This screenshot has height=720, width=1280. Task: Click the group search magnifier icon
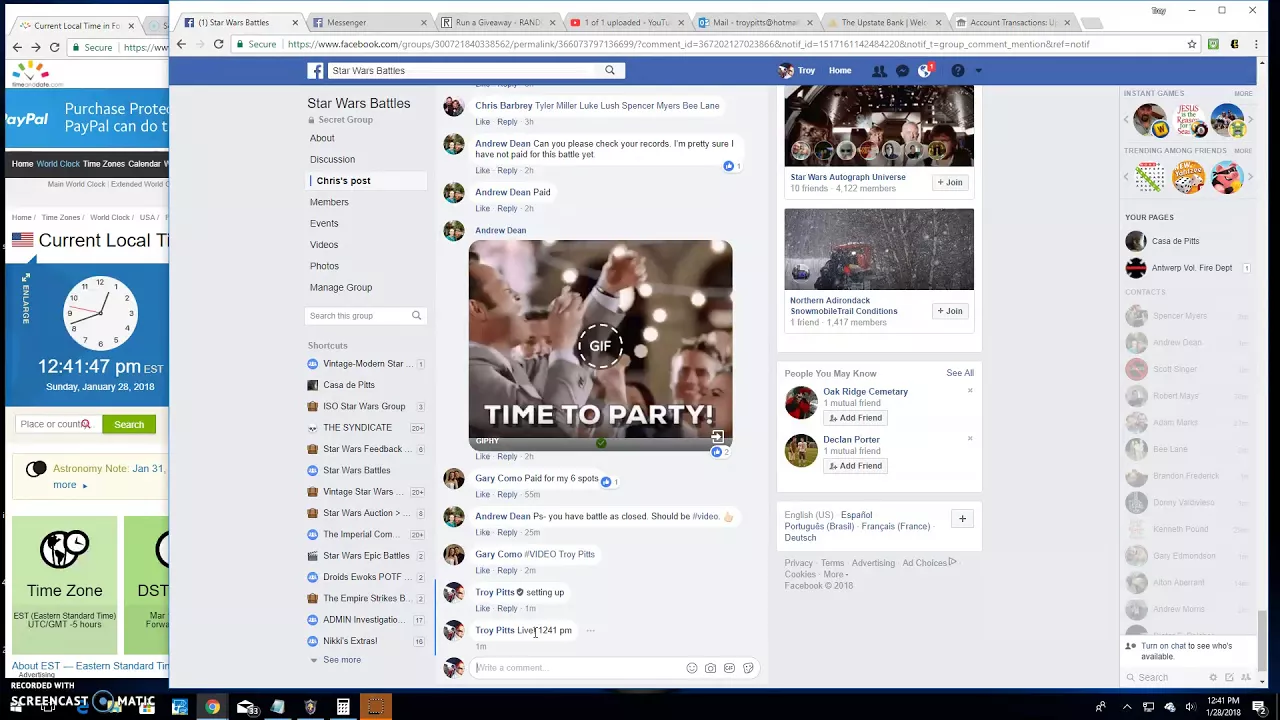click(x=417, y=316)
